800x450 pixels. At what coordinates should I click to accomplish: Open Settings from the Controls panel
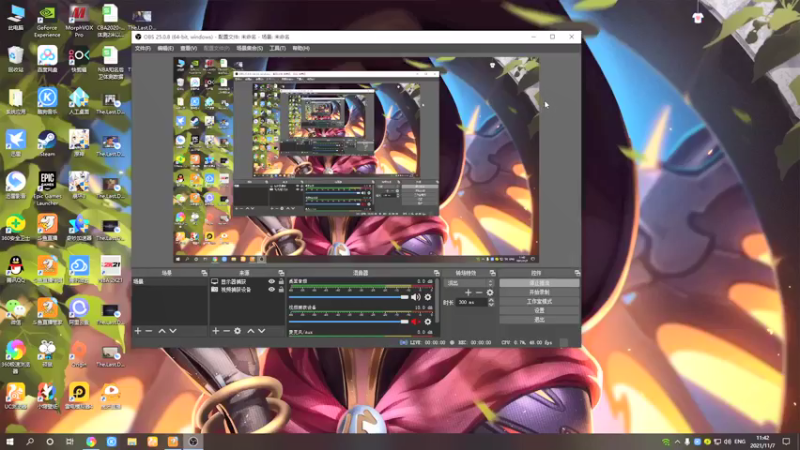pyautogui.click(x=539, y=310)
